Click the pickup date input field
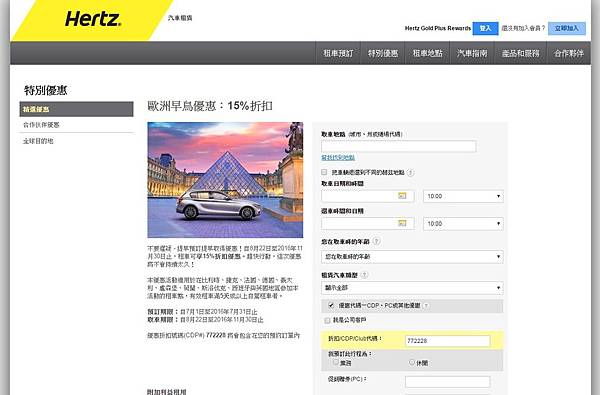Image resolution: width=600 pixels, height=395 pixels. point(368,196)
